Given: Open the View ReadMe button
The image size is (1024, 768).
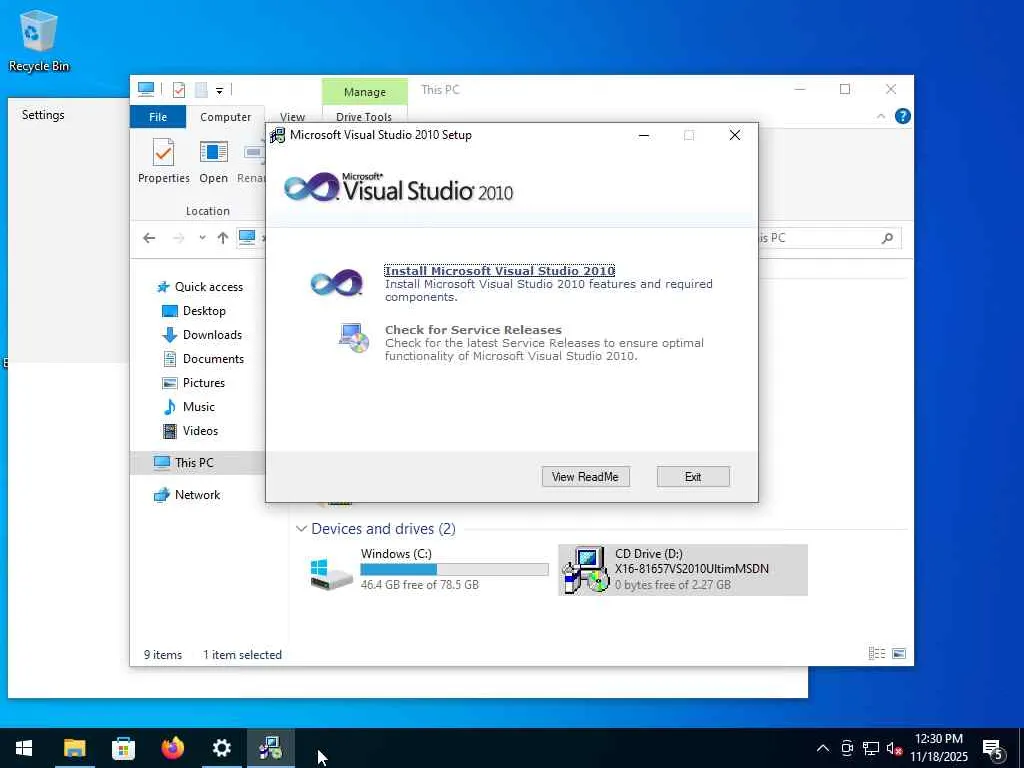Looking at the screenshot, I should click(585, 477).
